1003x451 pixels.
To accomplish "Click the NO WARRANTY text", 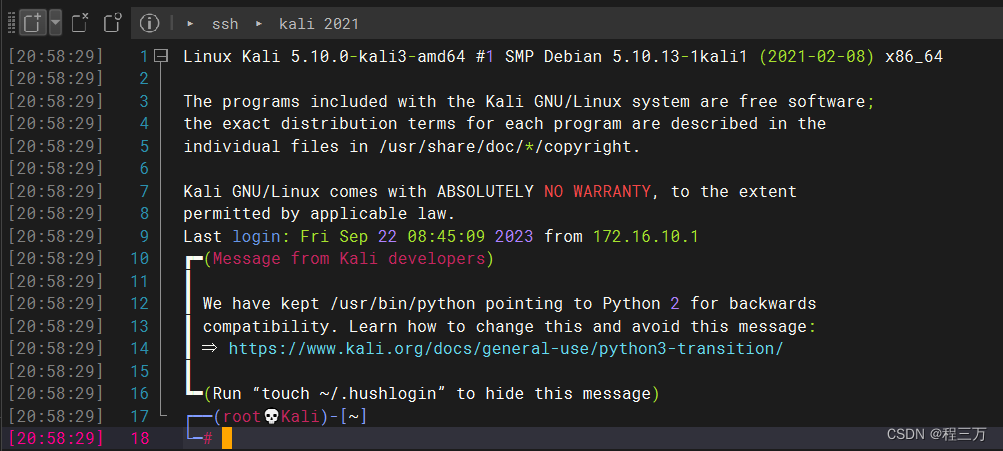I will tap(597, 191).
